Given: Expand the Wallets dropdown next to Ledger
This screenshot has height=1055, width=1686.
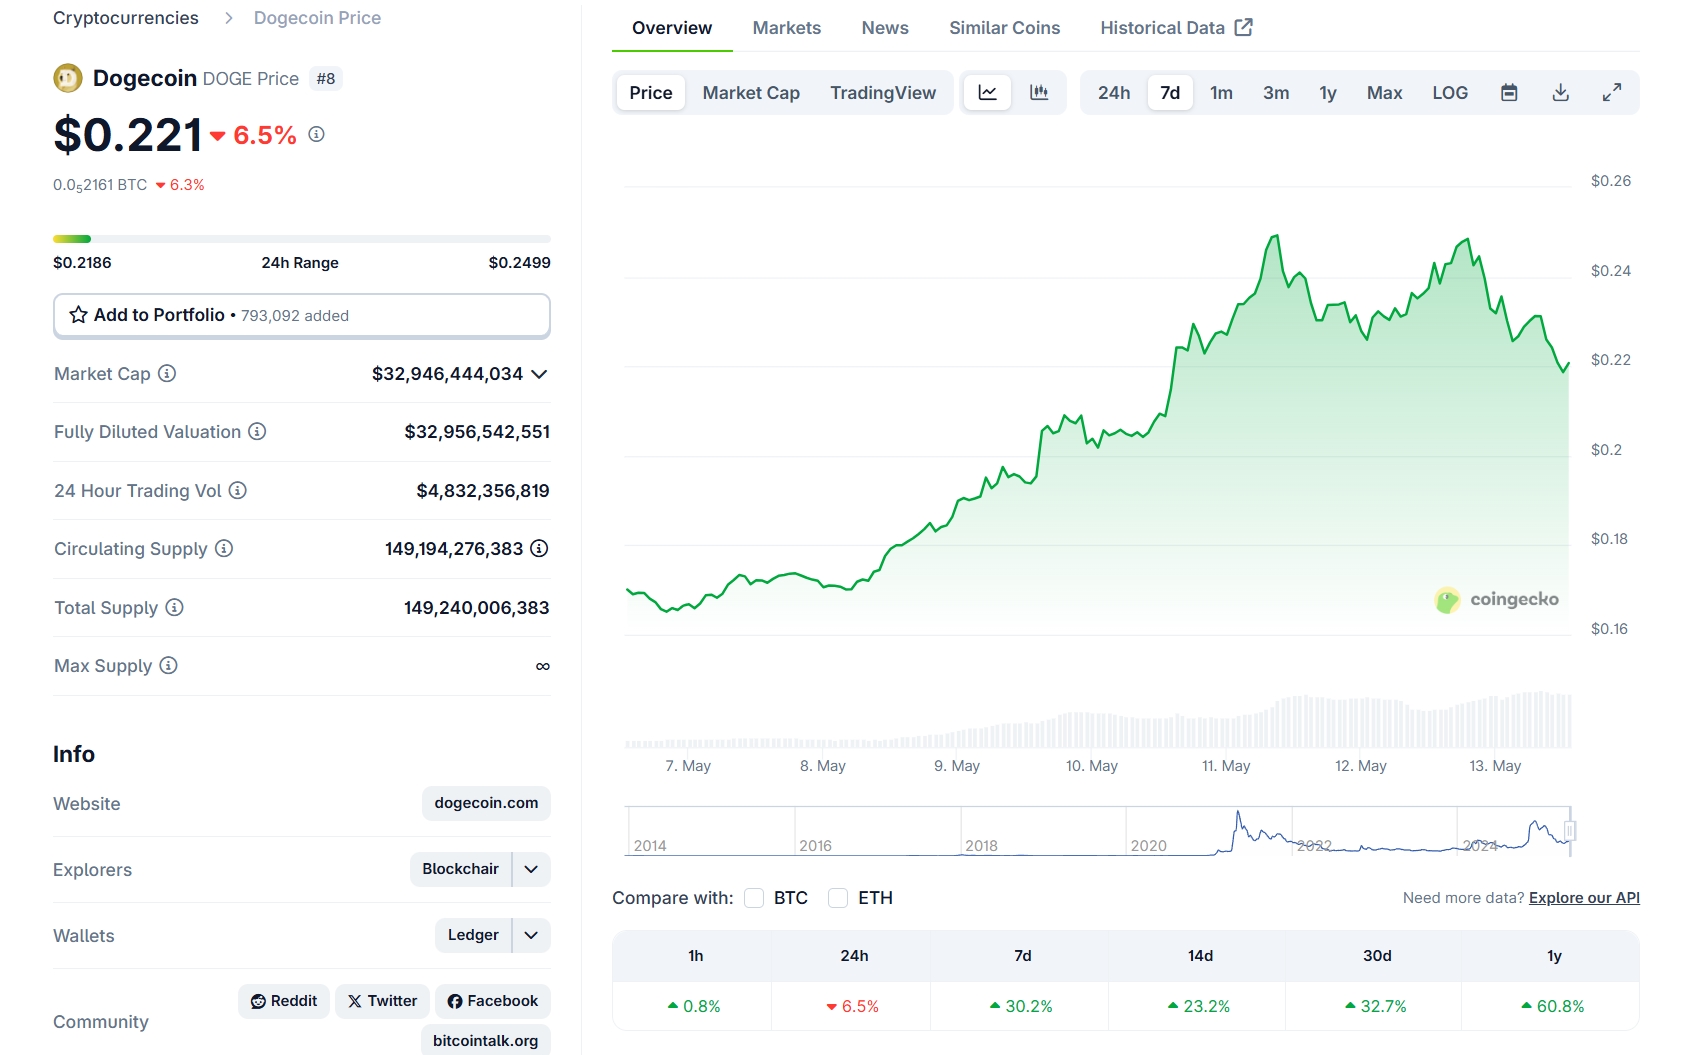Looking at the screenshot, I should [531, 935].
